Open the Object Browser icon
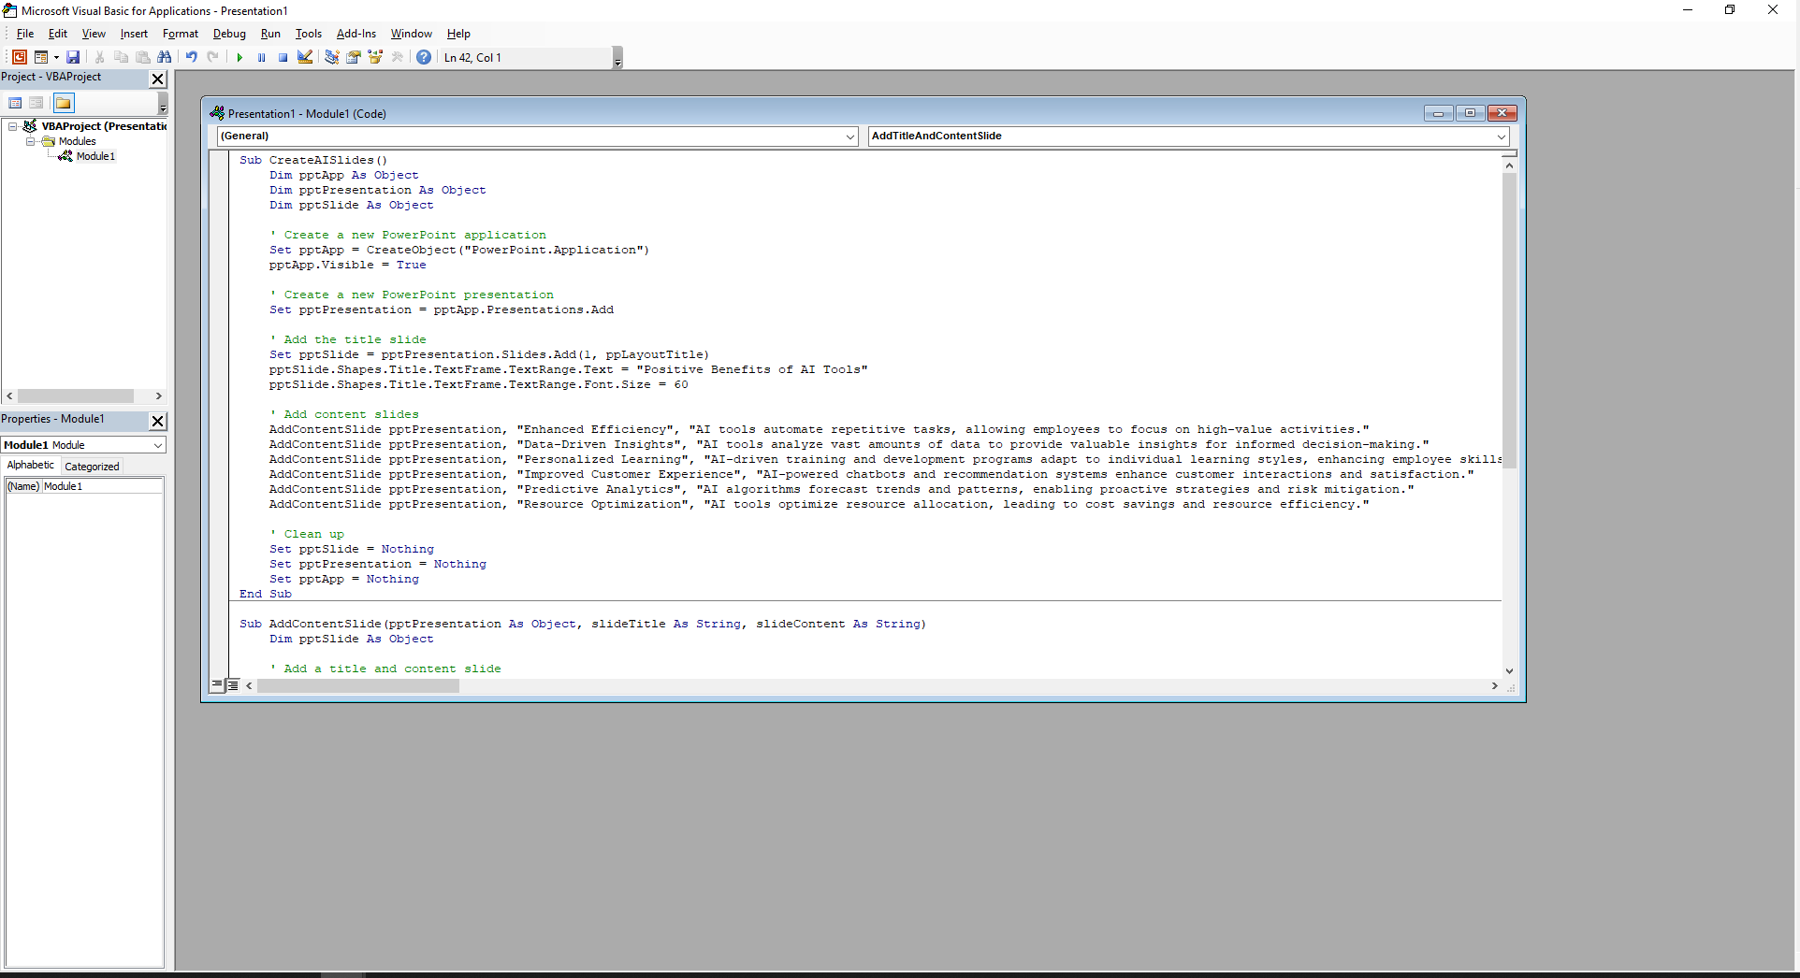The width and height of the screenshot is (1800, 978). (x=376, y=57)
